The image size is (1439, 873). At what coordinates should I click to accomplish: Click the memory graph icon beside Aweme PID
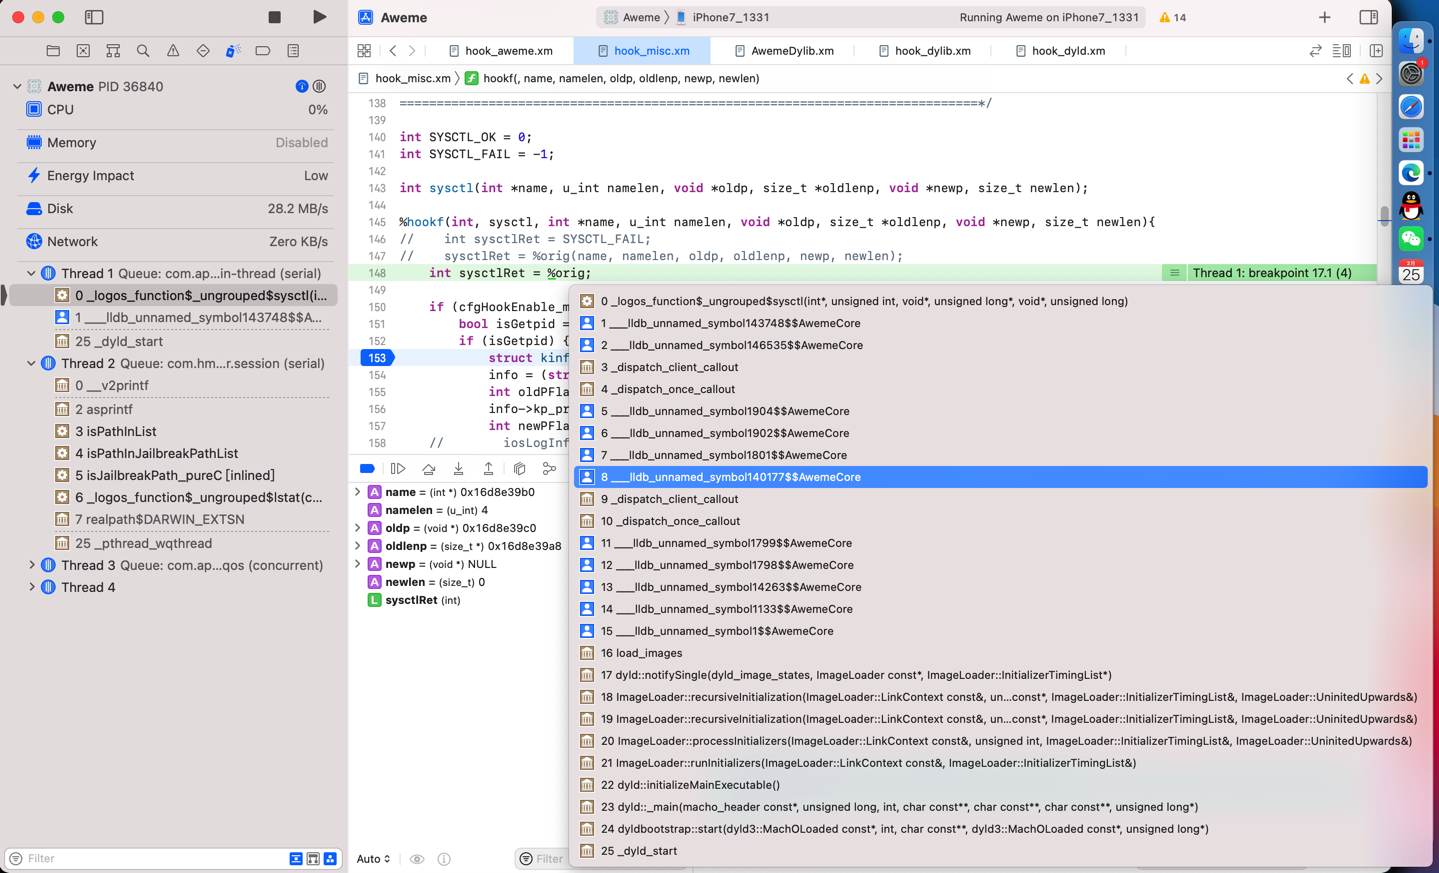[320, 86]
